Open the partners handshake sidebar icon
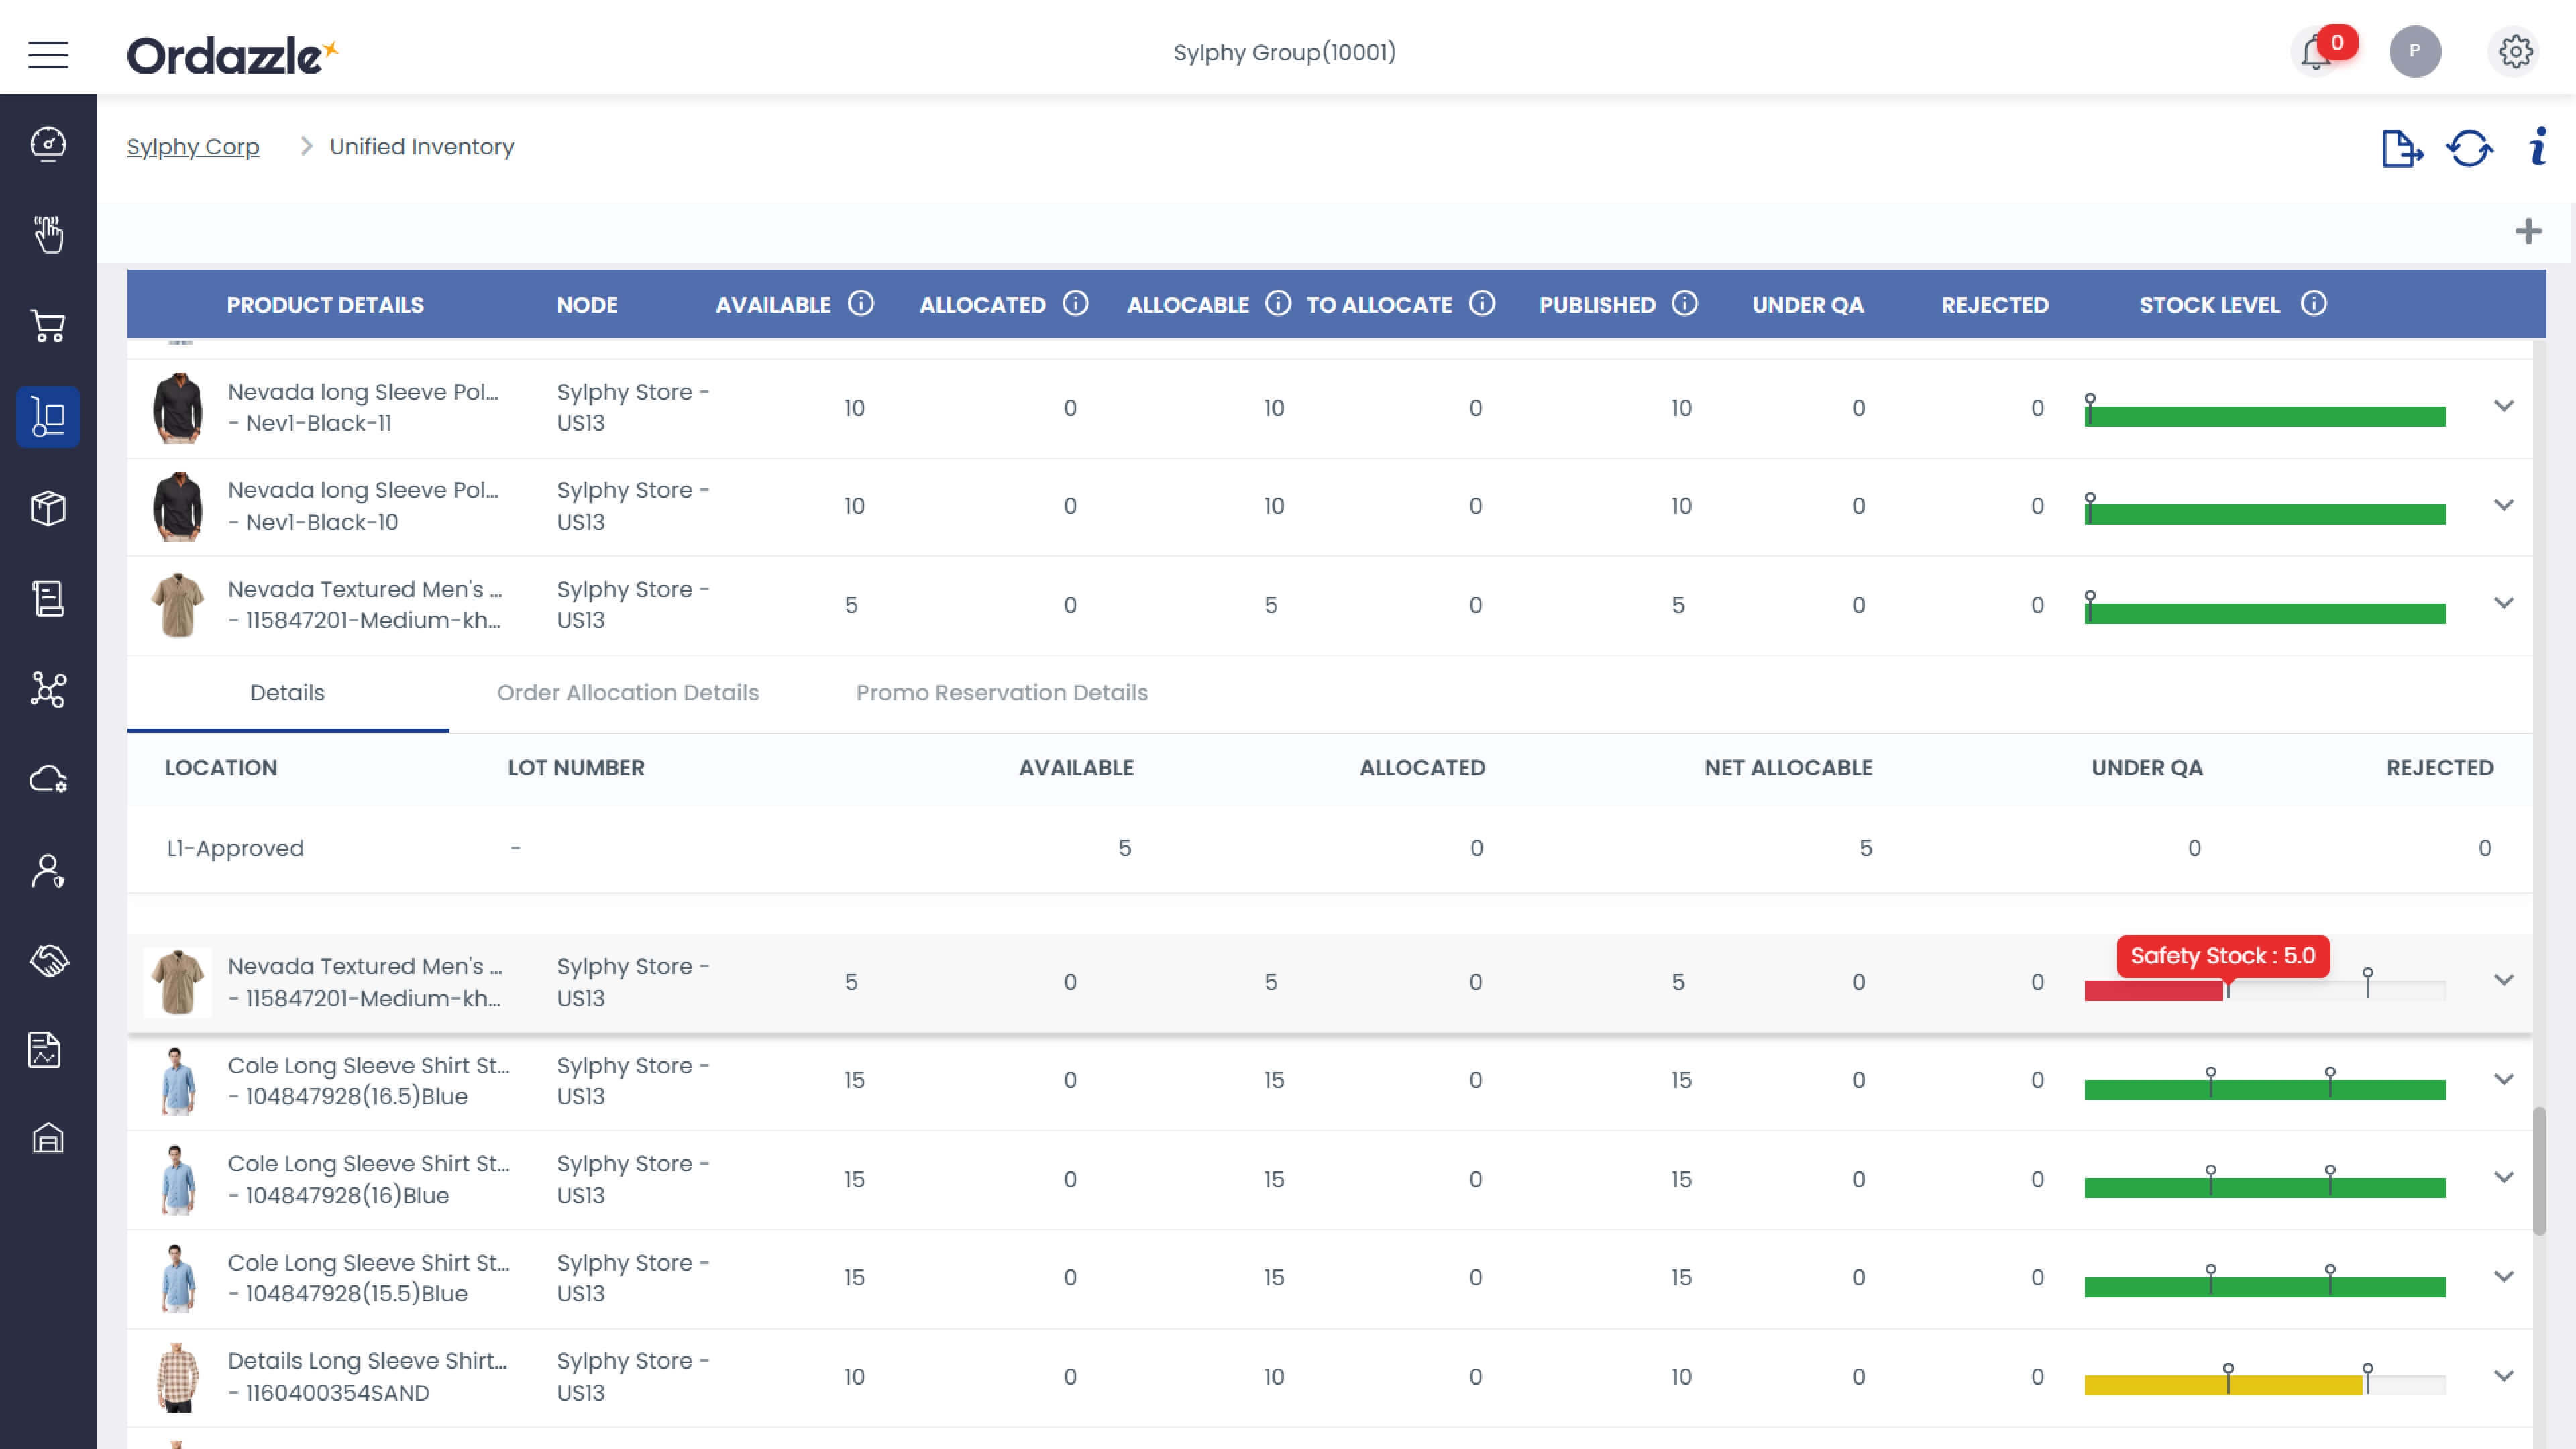Screen dimensions: 2576x1449 pos(48,961)
